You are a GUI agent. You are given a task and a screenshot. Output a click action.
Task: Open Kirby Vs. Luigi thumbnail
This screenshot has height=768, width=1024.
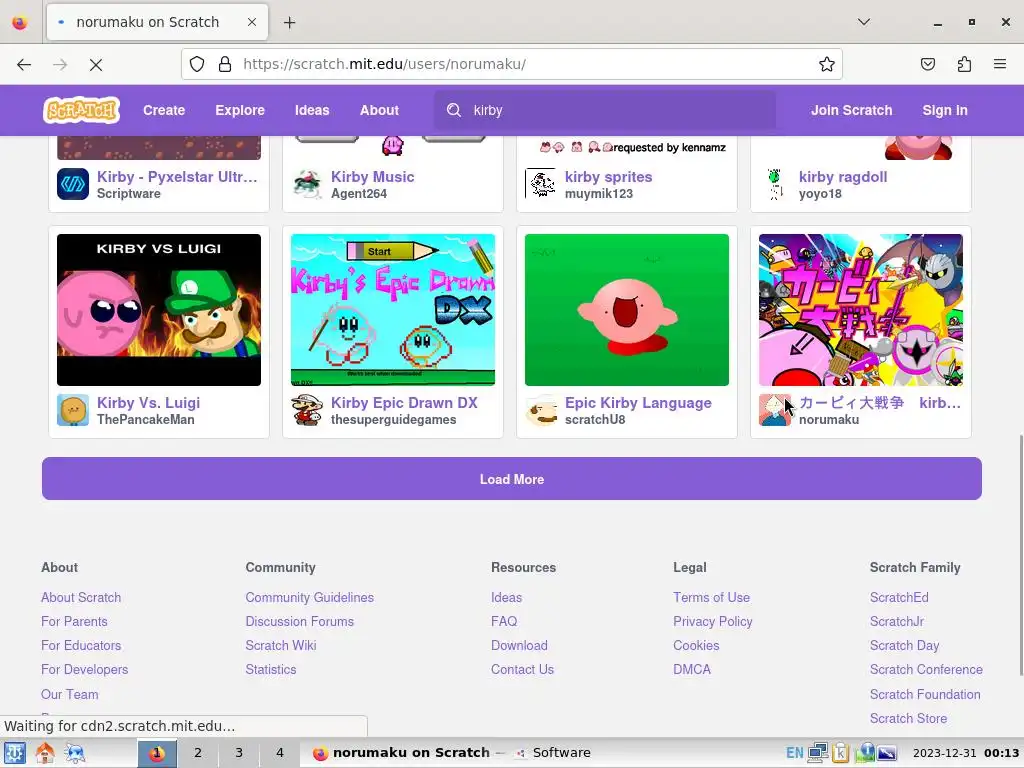tap(159, 310)
